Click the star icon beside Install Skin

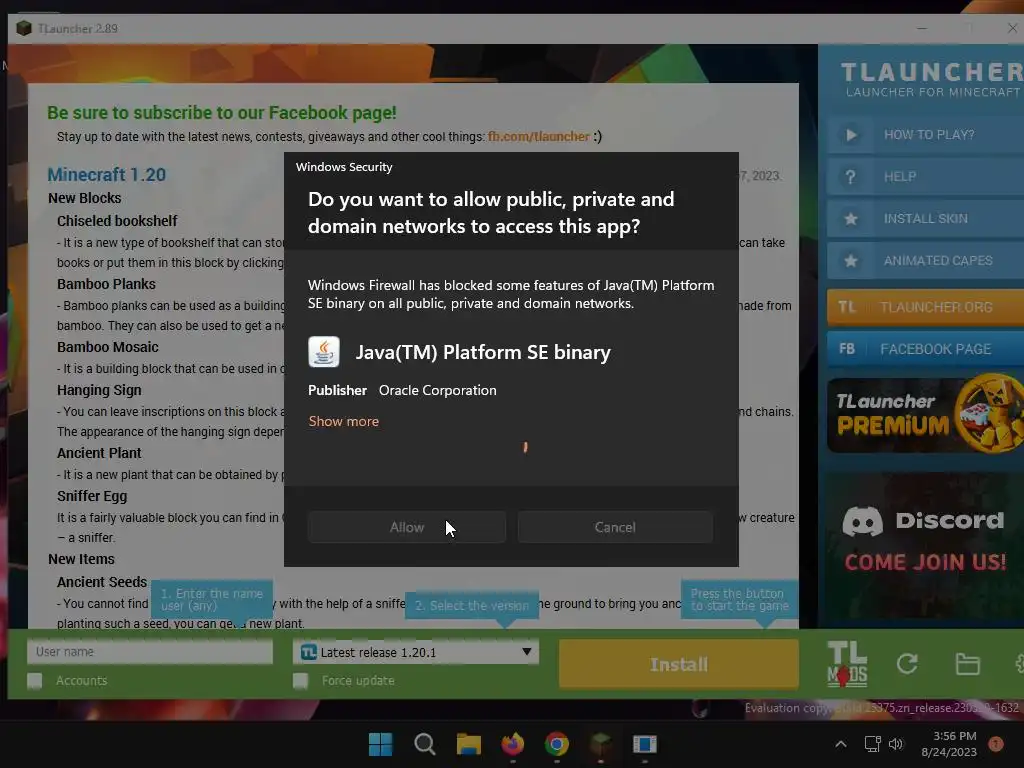pyautogui.click(x=851, y=219)
